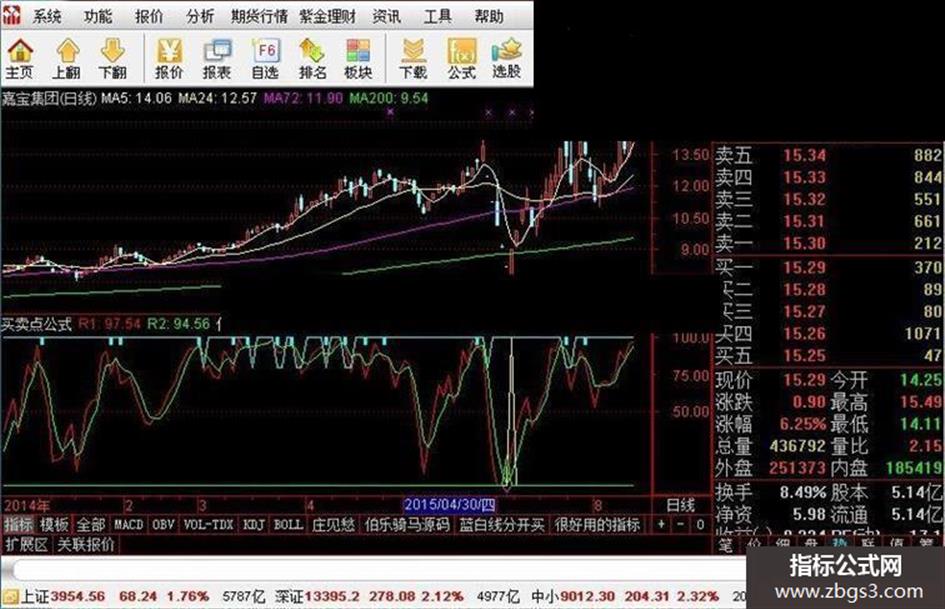Screen dimensions: 945x609
Task: Click the plus zoom button beside indicator tabs
Action: (x=661, y=525)
